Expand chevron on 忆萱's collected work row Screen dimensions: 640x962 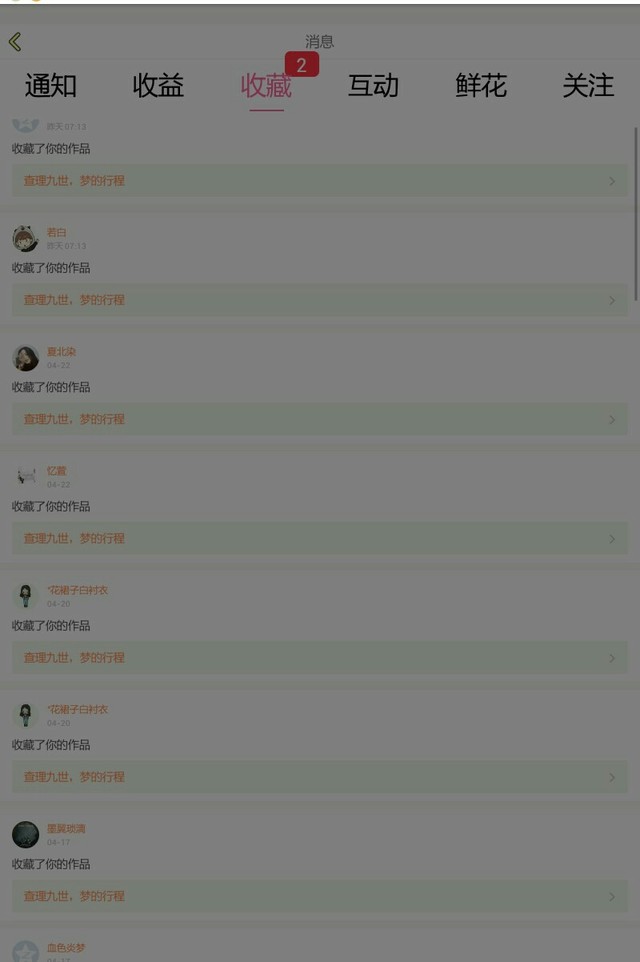(x=612, y=539)
